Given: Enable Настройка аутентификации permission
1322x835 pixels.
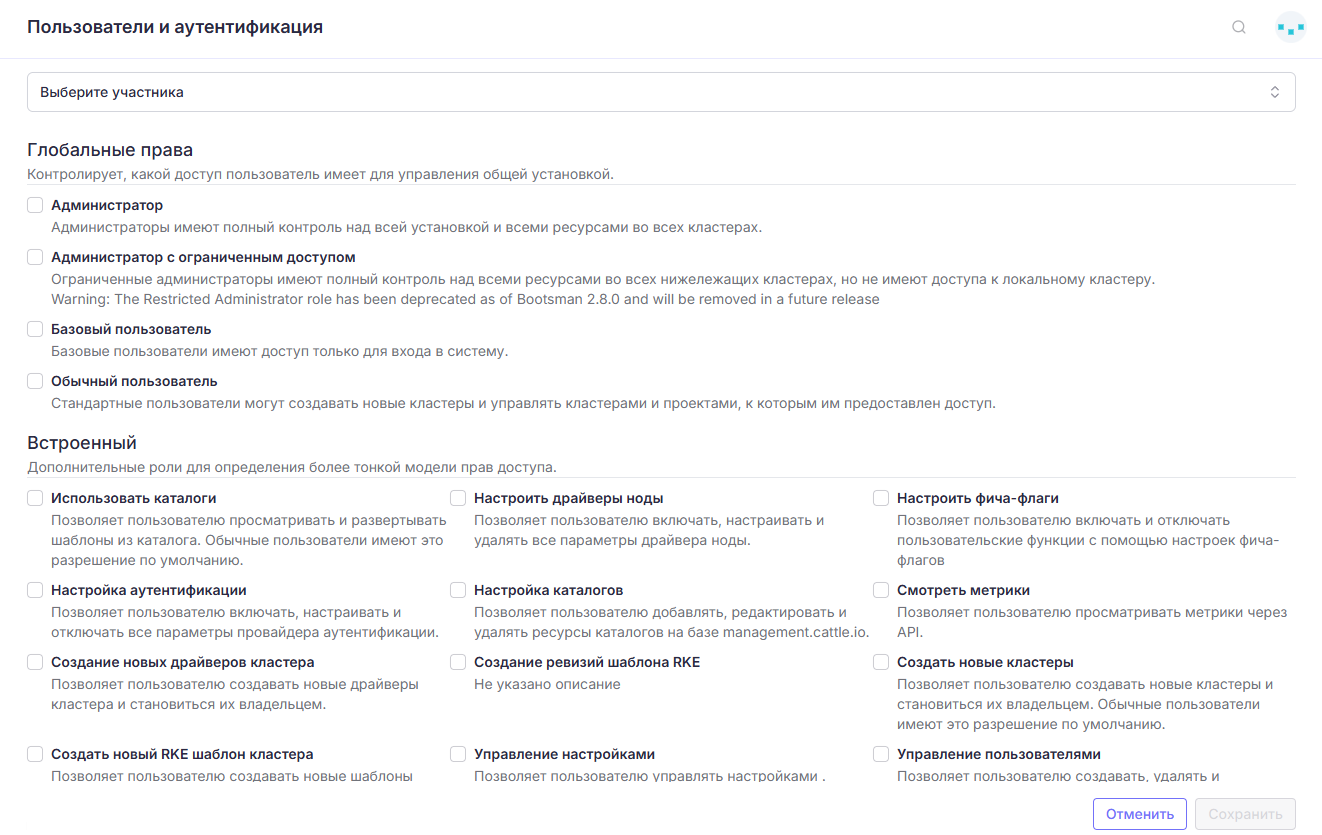Looking at the screenshot, I should pos(35,590).
